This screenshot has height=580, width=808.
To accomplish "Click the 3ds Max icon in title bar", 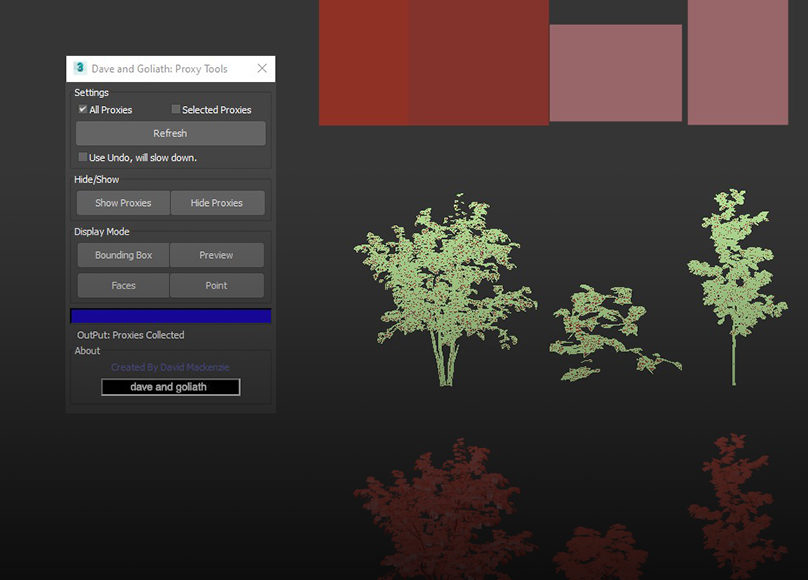I will coord(80,68).
